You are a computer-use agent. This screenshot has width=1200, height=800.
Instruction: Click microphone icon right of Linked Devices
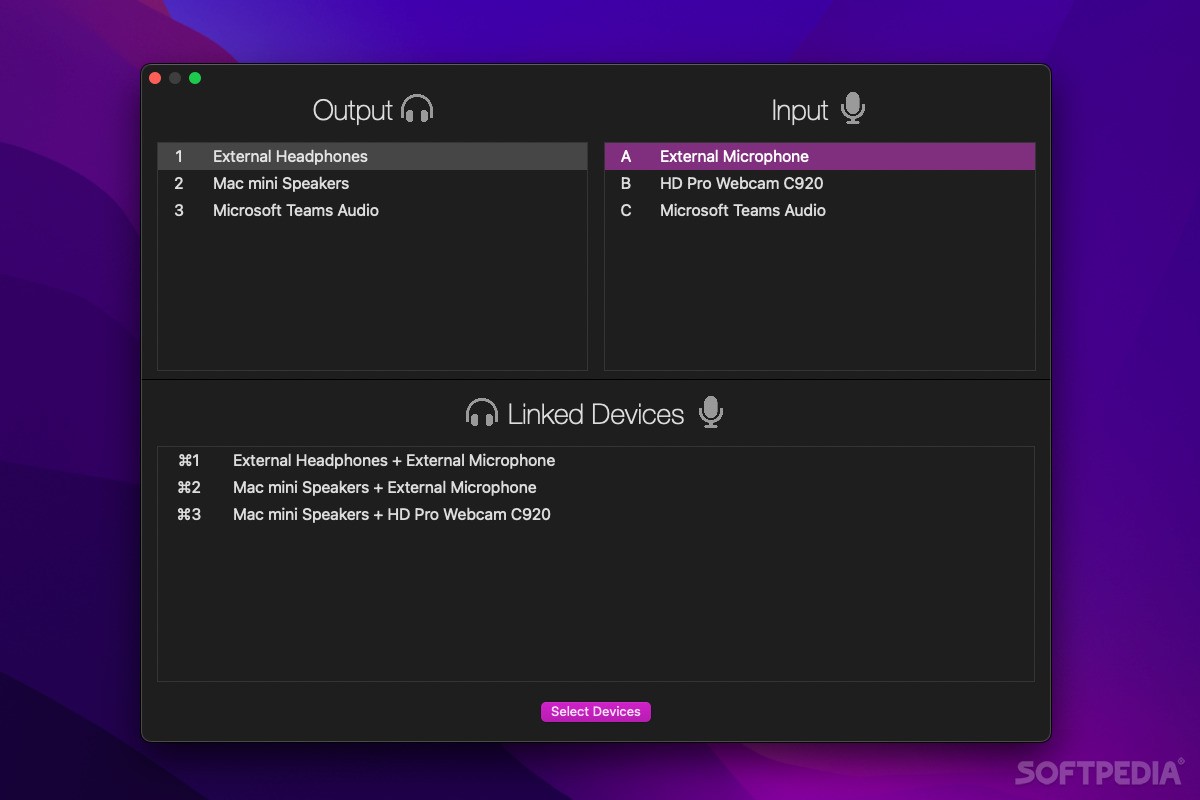pyautogui.click(x=711, y=412)
